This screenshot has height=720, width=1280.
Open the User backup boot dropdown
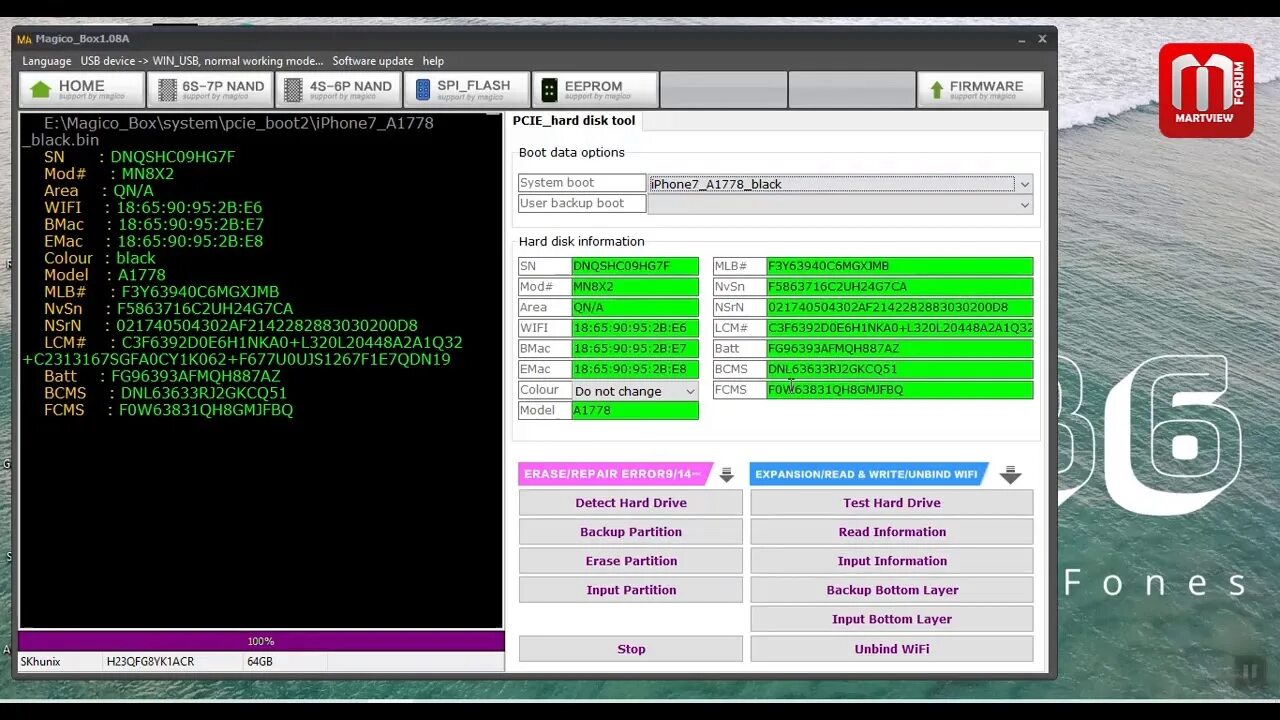pos(1024,204)
